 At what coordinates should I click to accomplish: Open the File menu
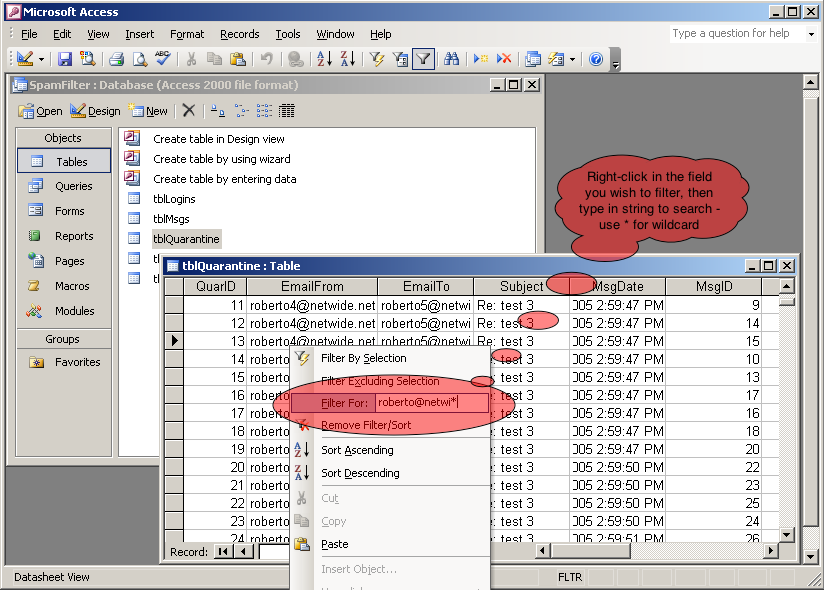click(x=29, y=34)
